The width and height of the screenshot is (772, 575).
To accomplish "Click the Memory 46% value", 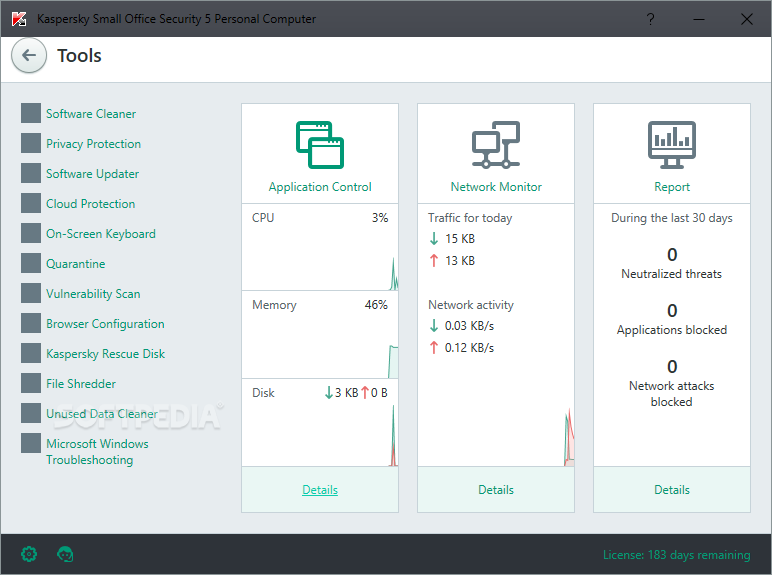I will [376, 305].
